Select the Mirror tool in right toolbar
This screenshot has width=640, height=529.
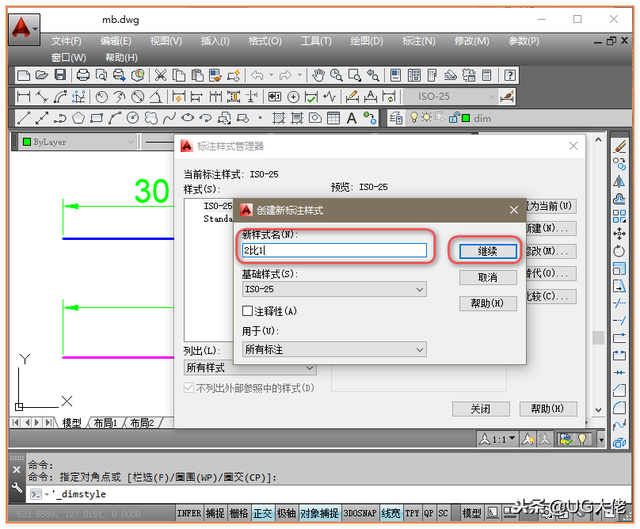[619, 182]
